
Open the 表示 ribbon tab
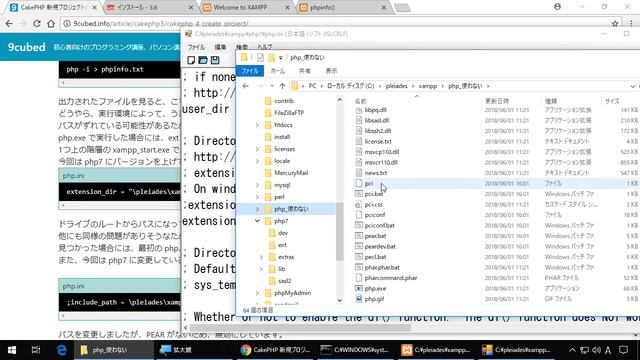pyautogui.click(x=331, y=71)
